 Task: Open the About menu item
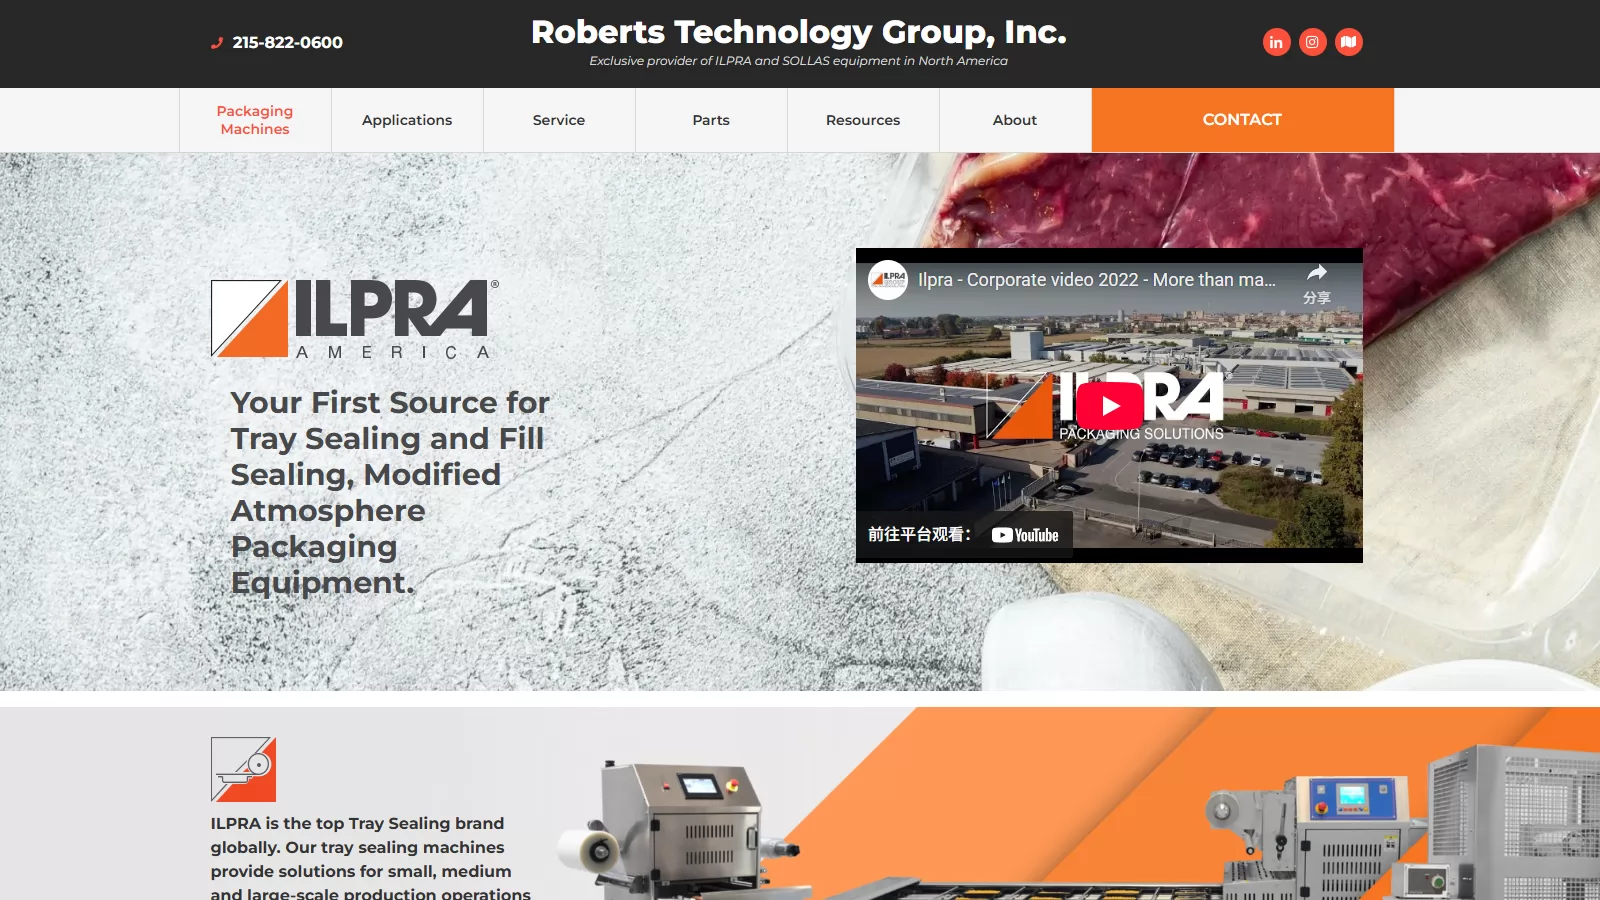point(1015,120)
